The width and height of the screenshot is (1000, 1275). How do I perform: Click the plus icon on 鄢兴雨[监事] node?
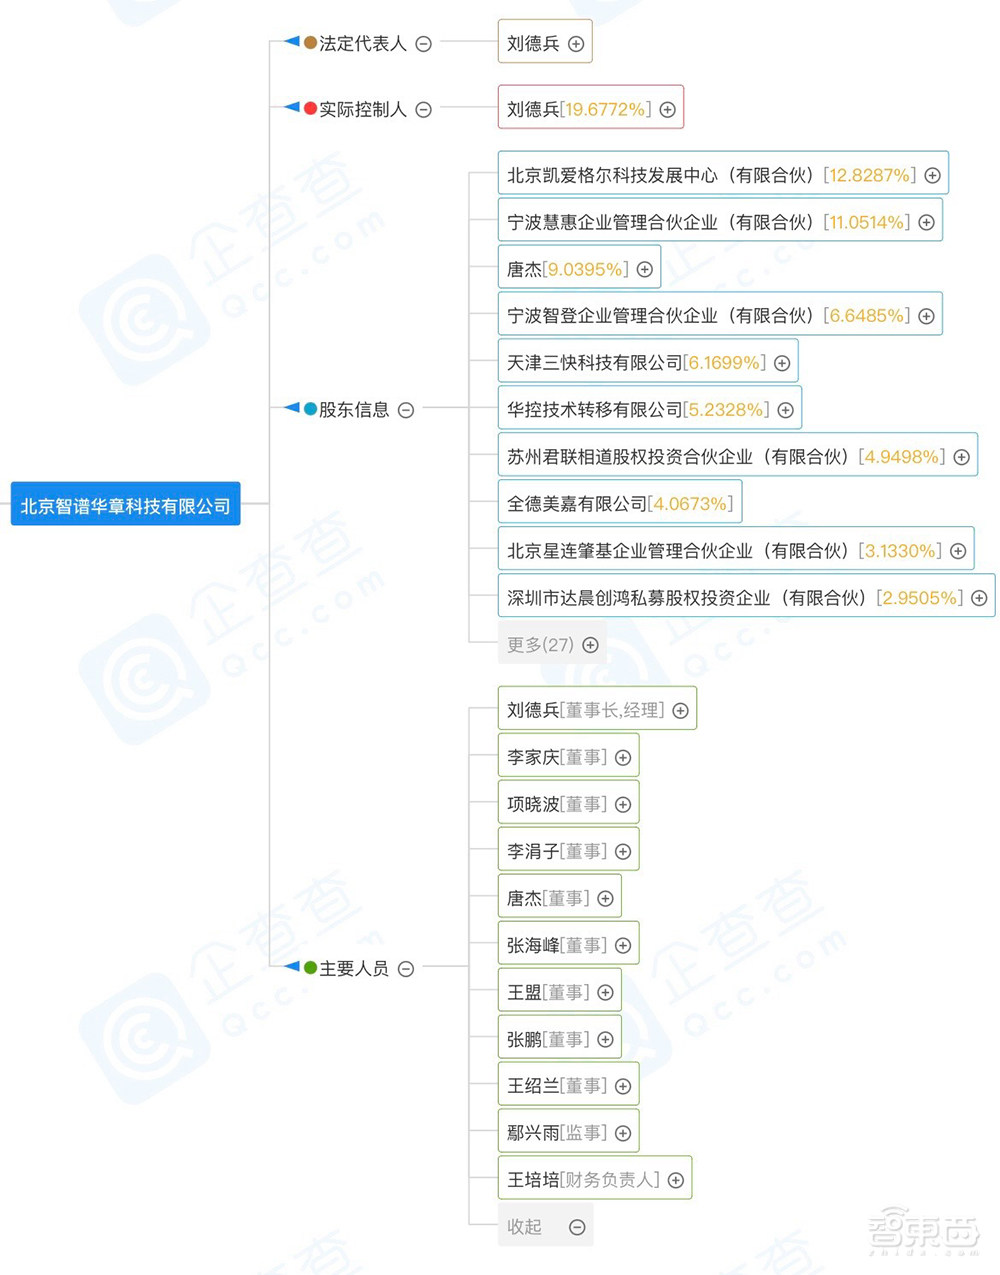tap(623, 1131)
